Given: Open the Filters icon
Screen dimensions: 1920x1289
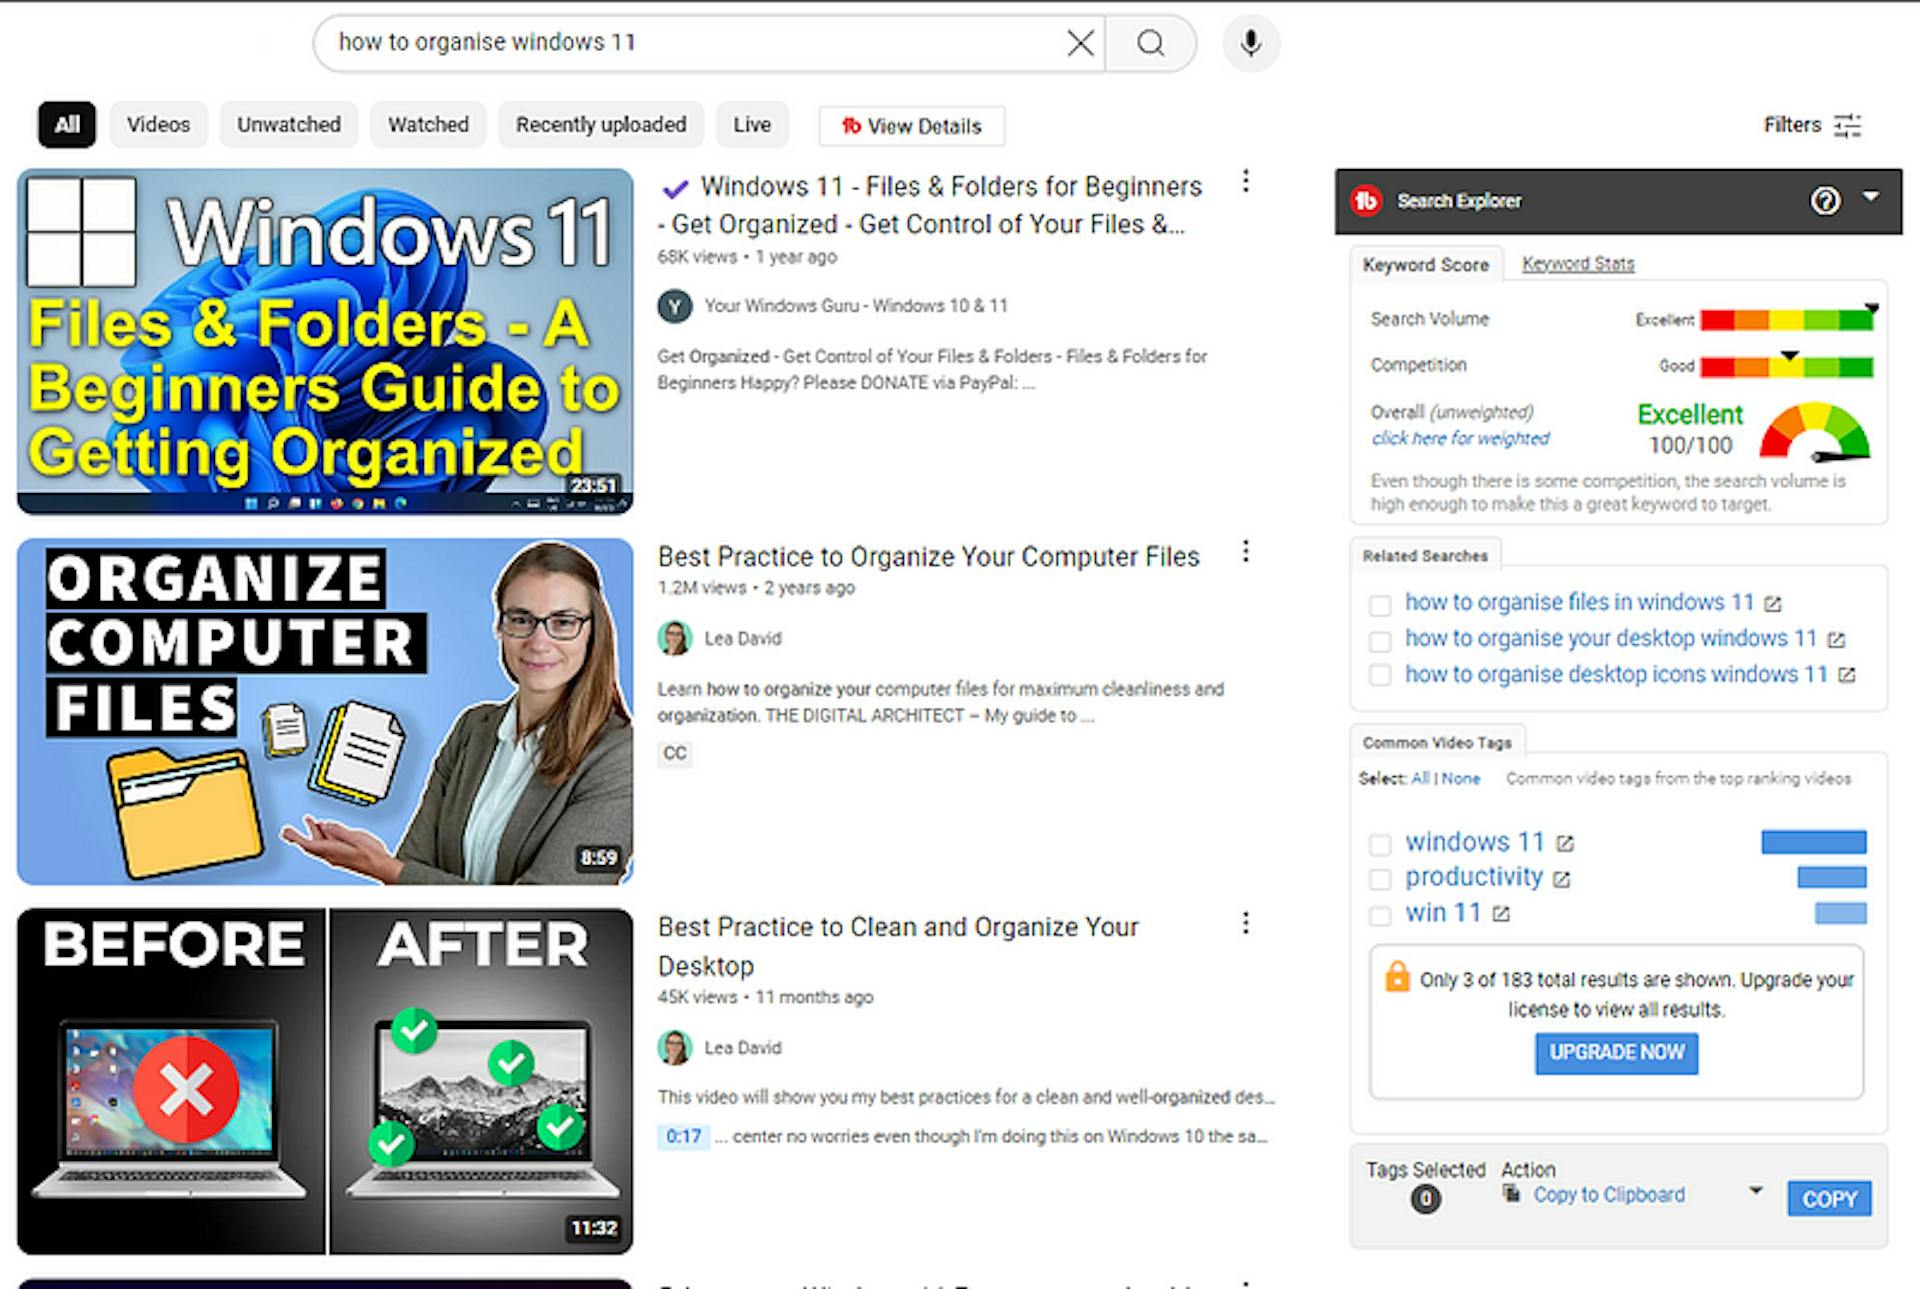Looking at the screenshot, I should (1848, 125).
